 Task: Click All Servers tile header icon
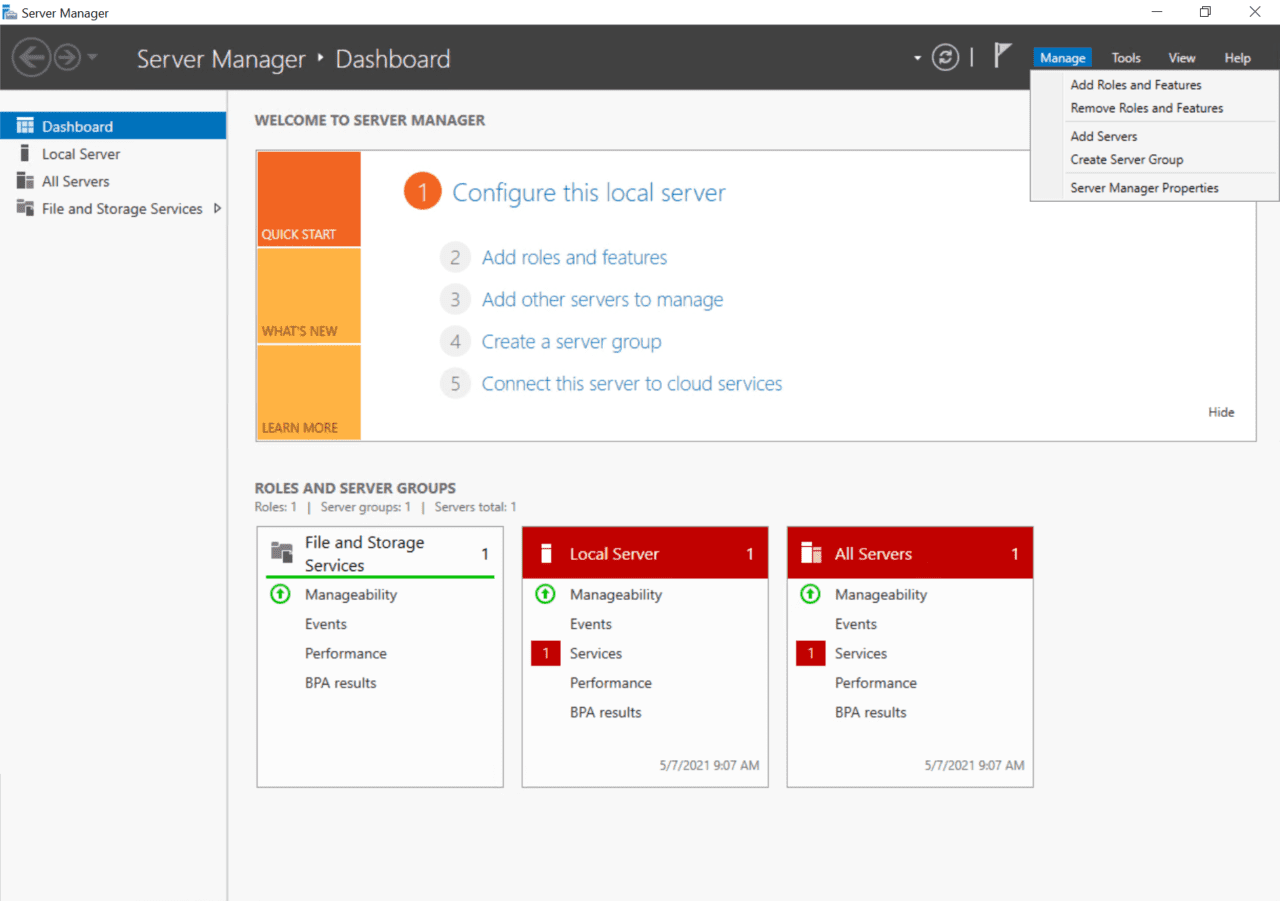[x=811, y=553]
